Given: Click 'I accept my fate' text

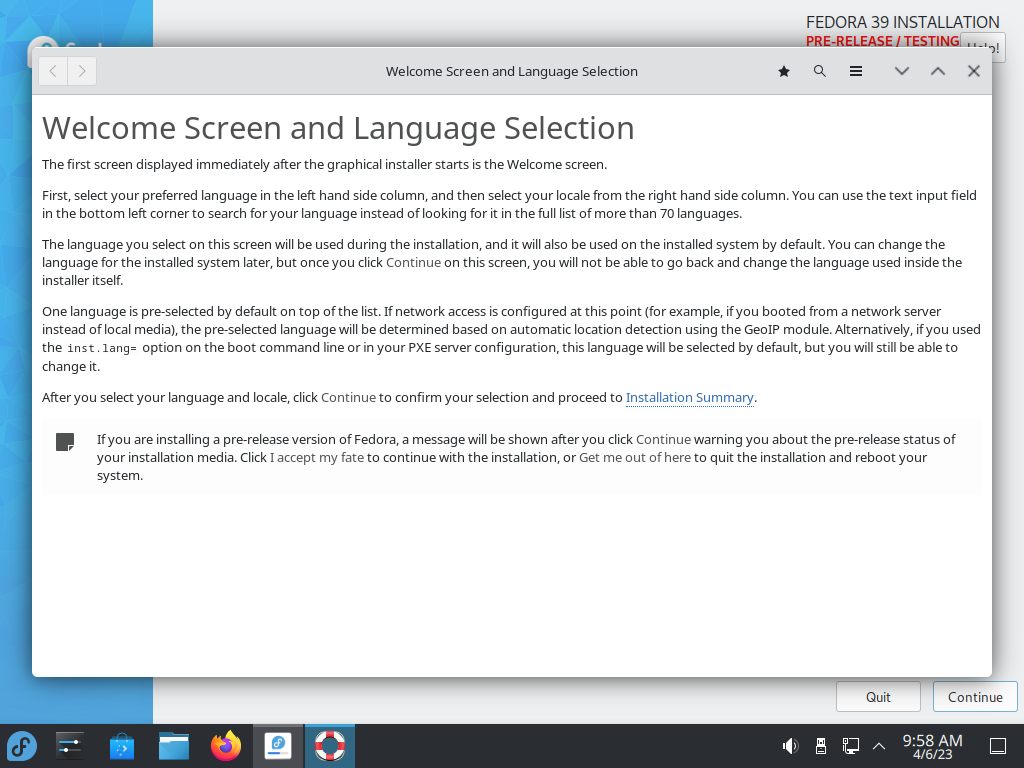Looking at the screenshot, I should [x=317, y=457].
